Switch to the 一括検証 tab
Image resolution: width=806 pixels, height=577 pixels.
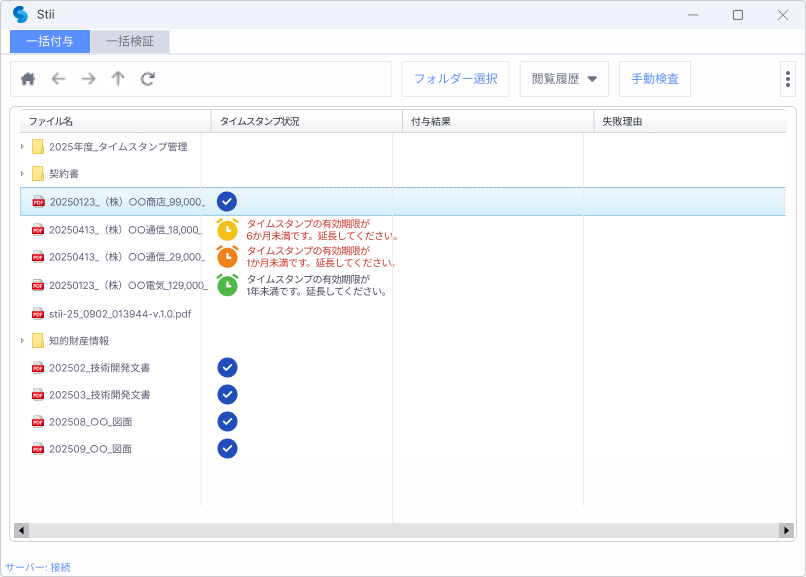pyautogui.click(x=129, y=42)
